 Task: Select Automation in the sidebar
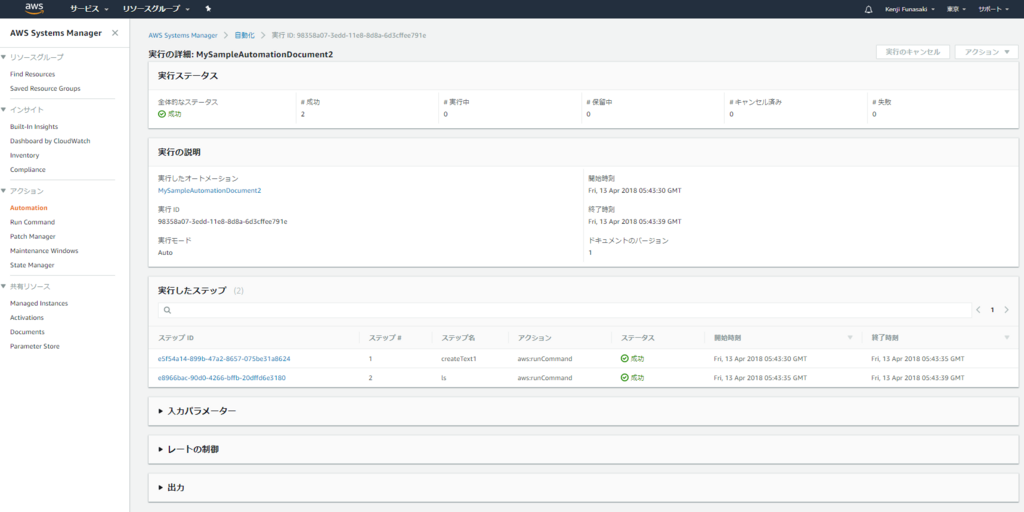click(x=29, y=208)
